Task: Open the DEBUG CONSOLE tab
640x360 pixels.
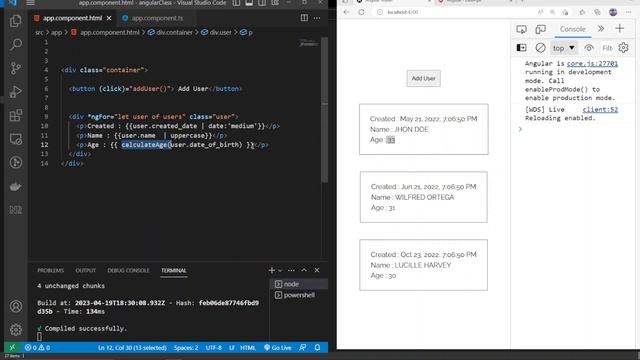Action: (x=128, y=270)
